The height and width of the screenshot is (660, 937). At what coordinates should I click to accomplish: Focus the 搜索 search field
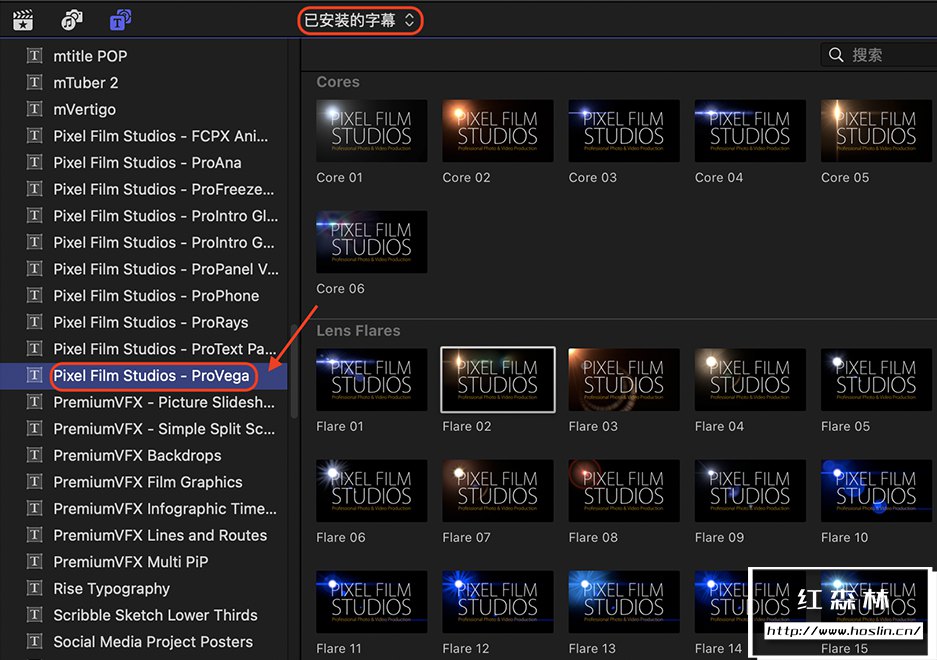click(x=878, y=55)
